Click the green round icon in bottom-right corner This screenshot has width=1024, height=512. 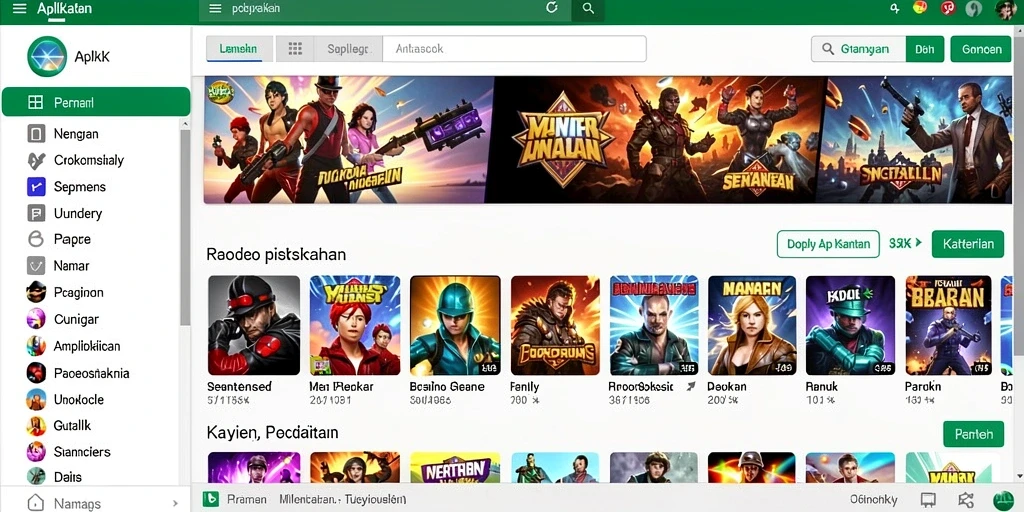1003,500
